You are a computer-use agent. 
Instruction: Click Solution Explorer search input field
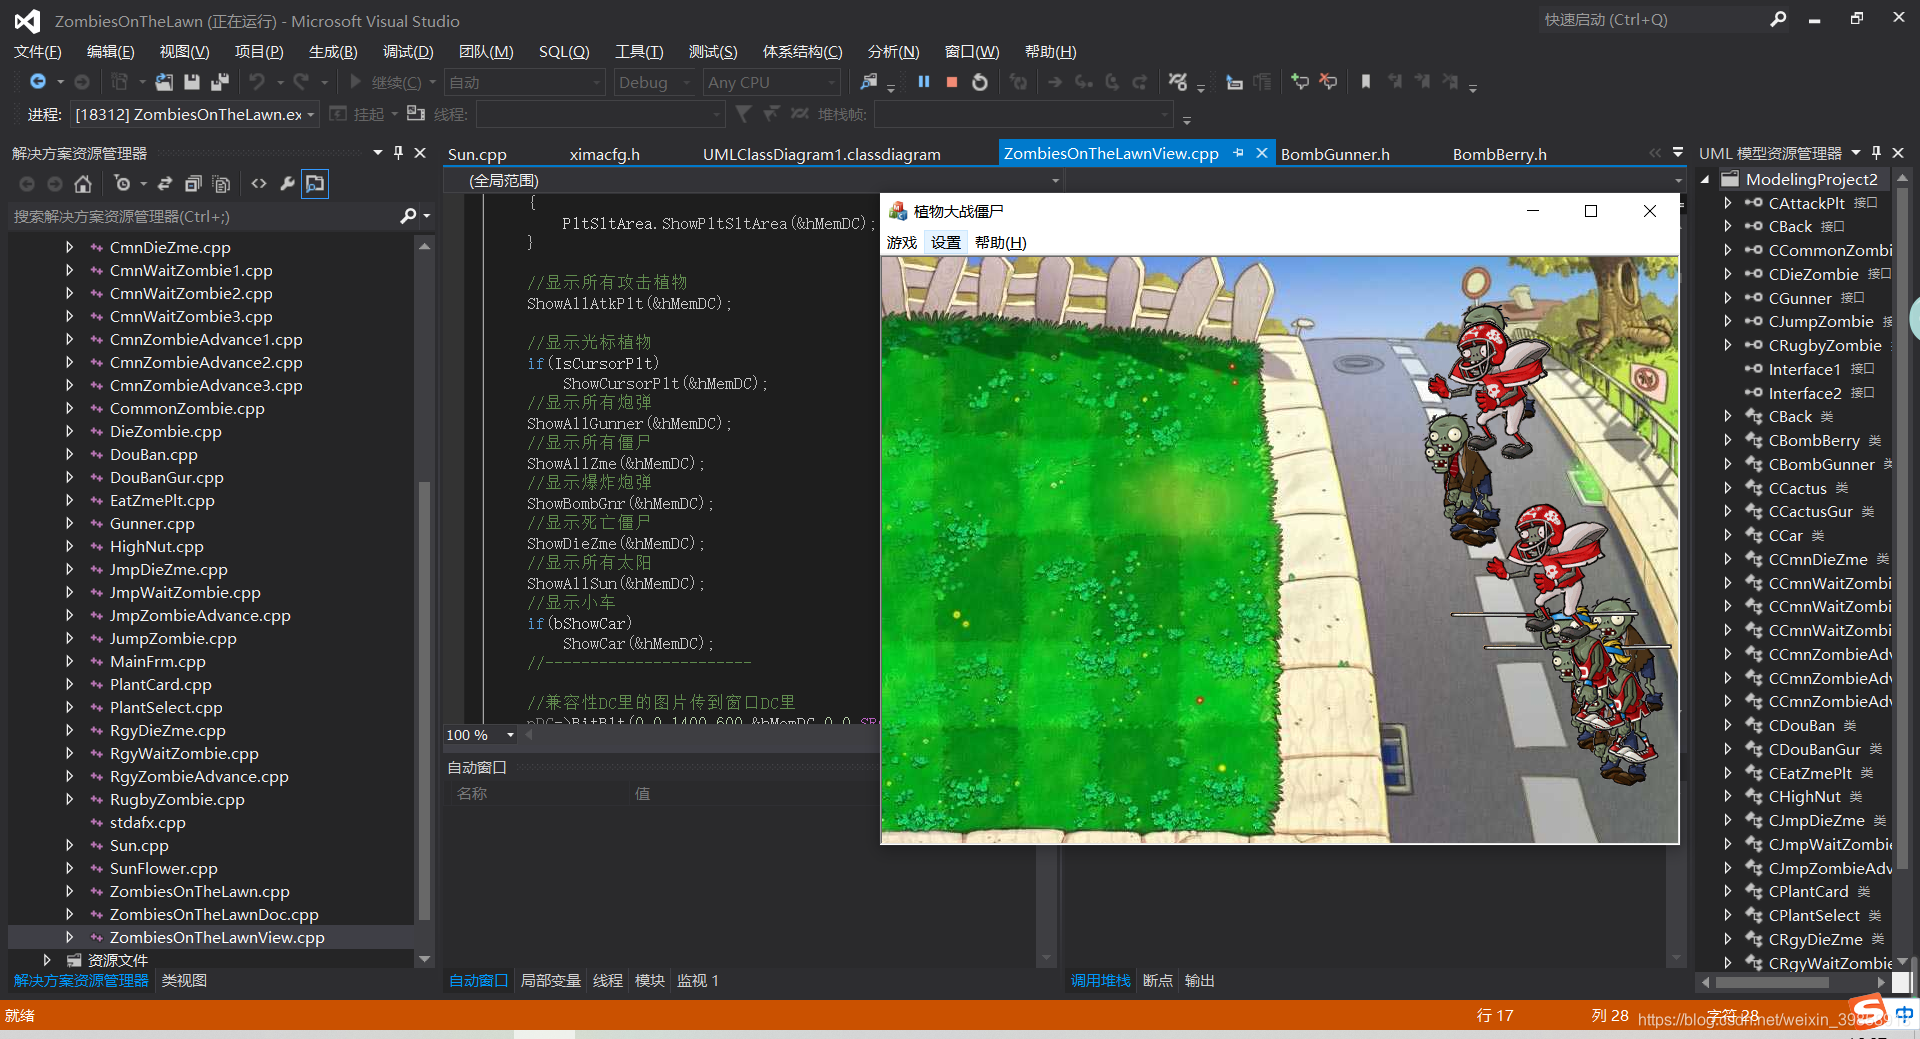pos(203,216)
